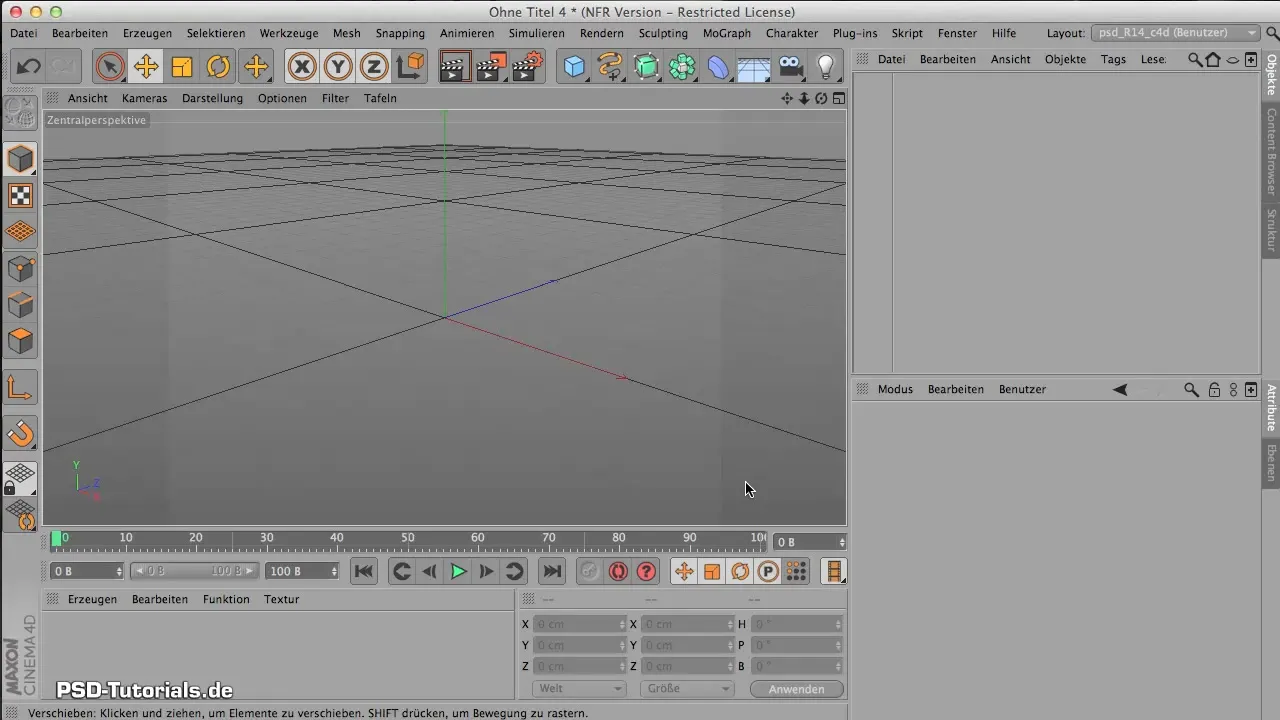The height and width of the screenshot is (720, 1280).
Task: Open the viewport Filter menu
Action: tap(336, 98)
